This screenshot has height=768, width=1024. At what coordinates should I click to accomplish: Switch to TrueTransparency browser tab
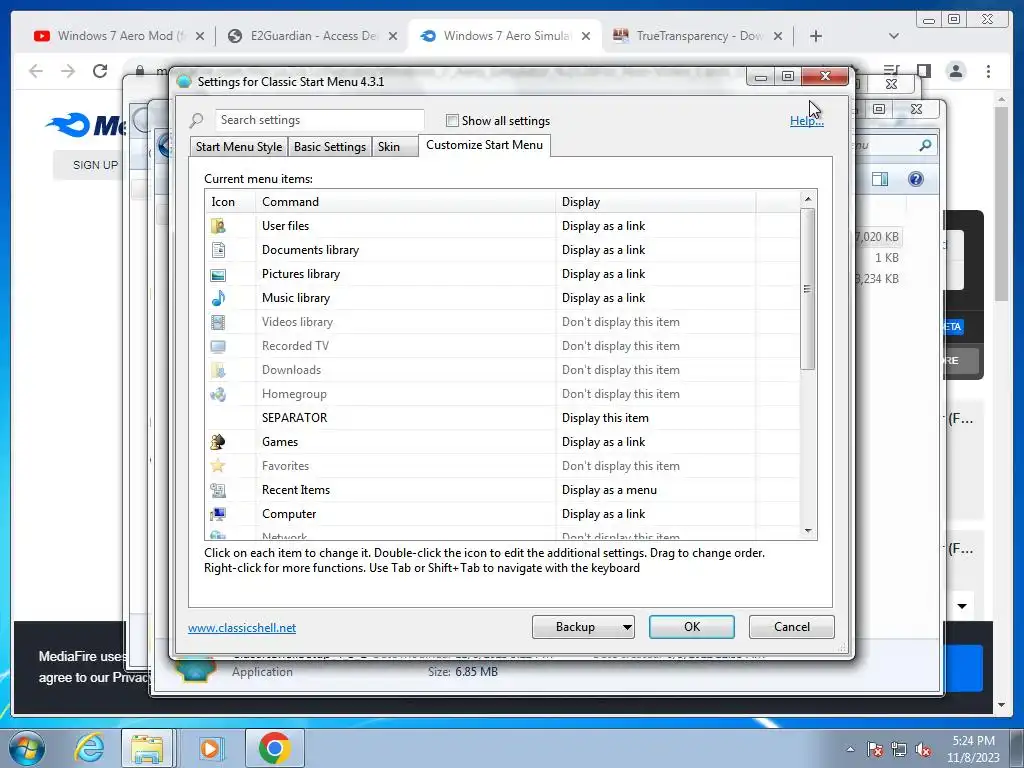[697, 36]
